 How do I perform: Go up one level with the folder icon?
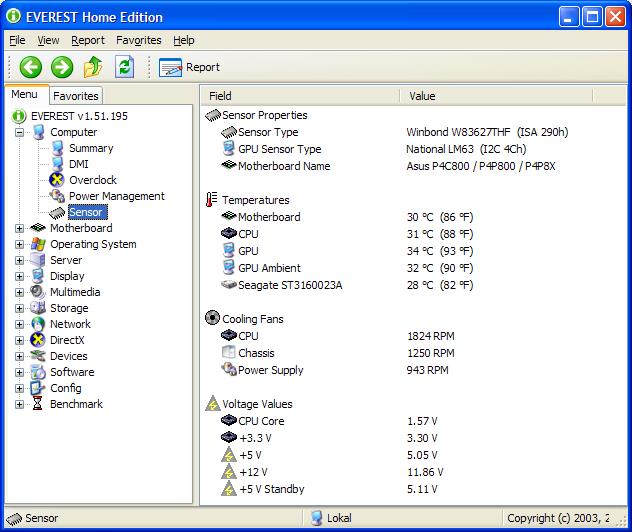93,67
